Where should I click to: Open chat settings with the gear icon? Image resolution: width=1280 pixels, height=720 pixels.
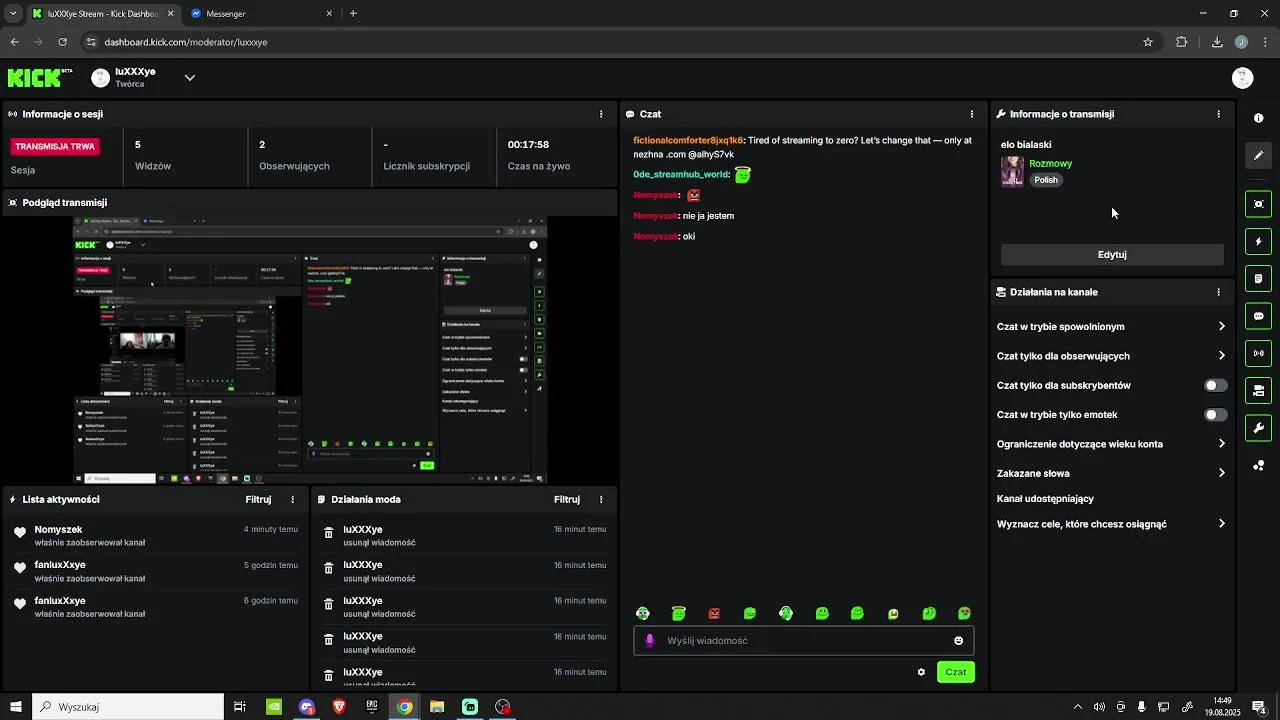[x=921, y=672]
